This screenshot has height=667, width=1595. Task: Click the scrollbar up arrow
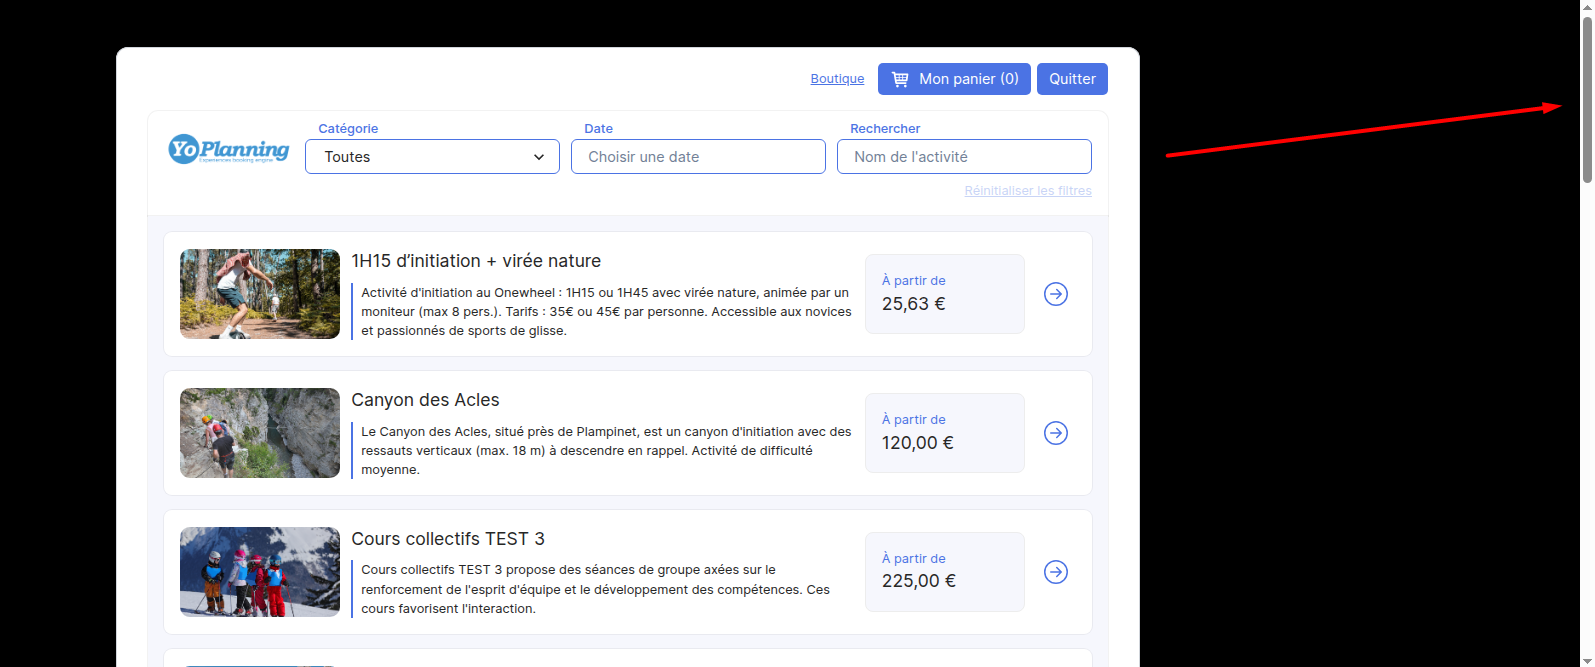coord(1587,7)
